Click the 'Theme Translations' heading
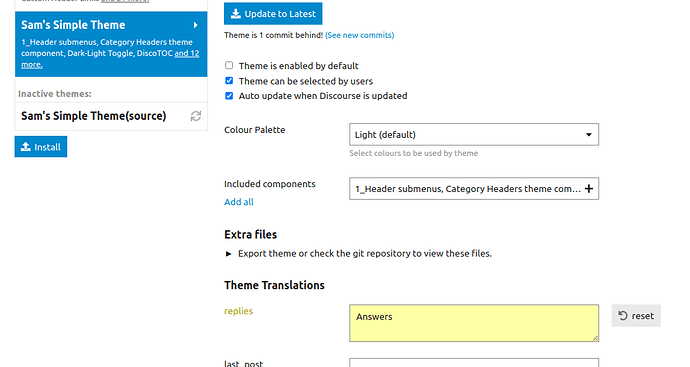The height and width of the screenshot is (367, 690). click(x=274, y=285)
